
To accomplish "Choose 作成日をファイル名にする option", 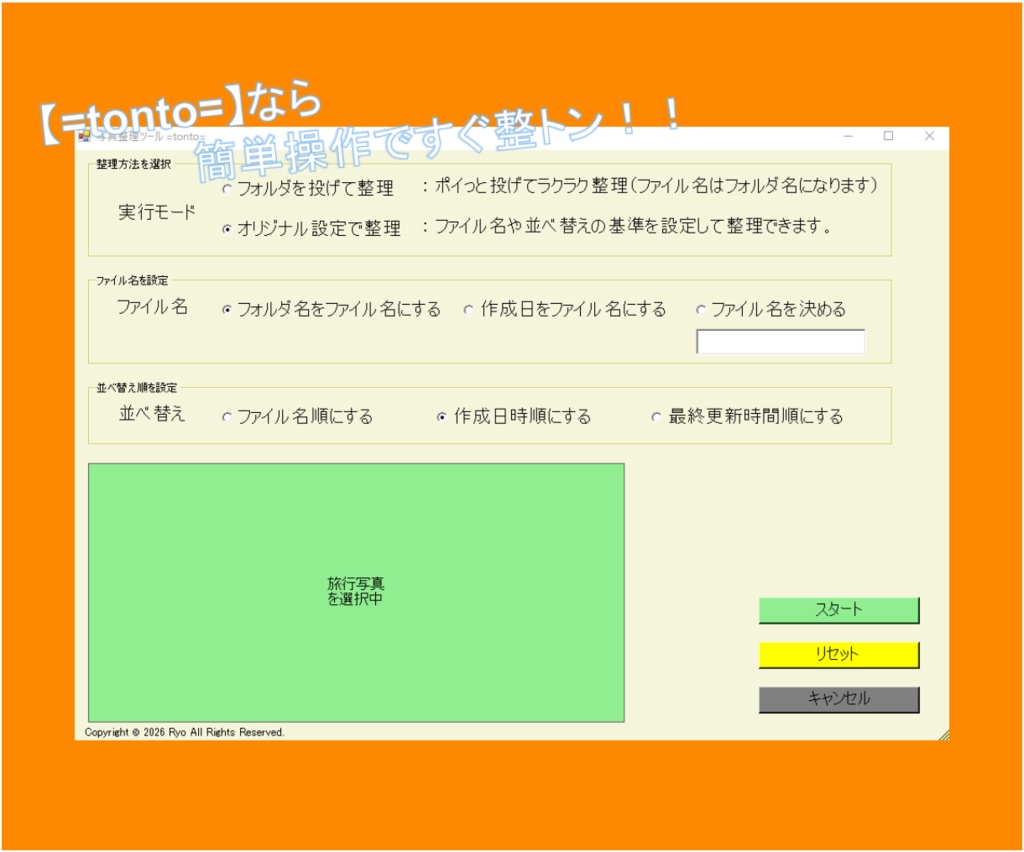I will [x=468, y=310].
